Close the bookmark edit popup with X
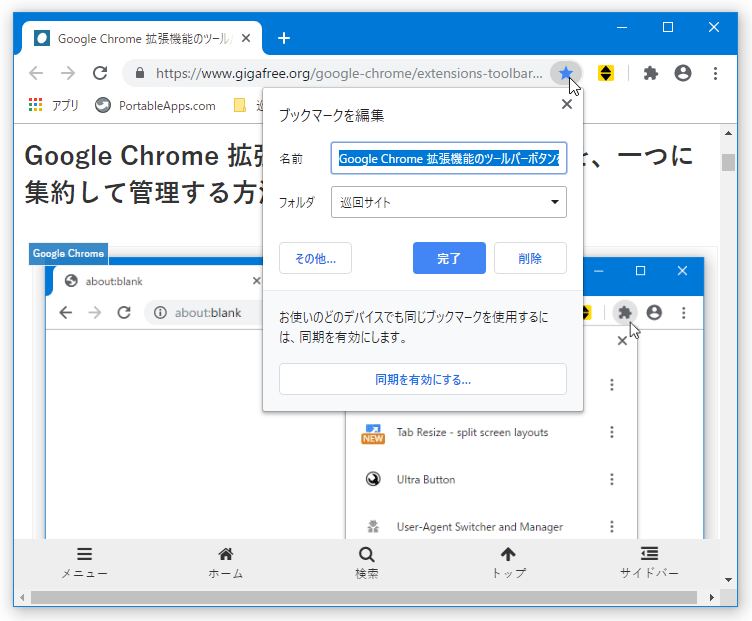Screen dimensions: 752x621 [x=566, y=104]
